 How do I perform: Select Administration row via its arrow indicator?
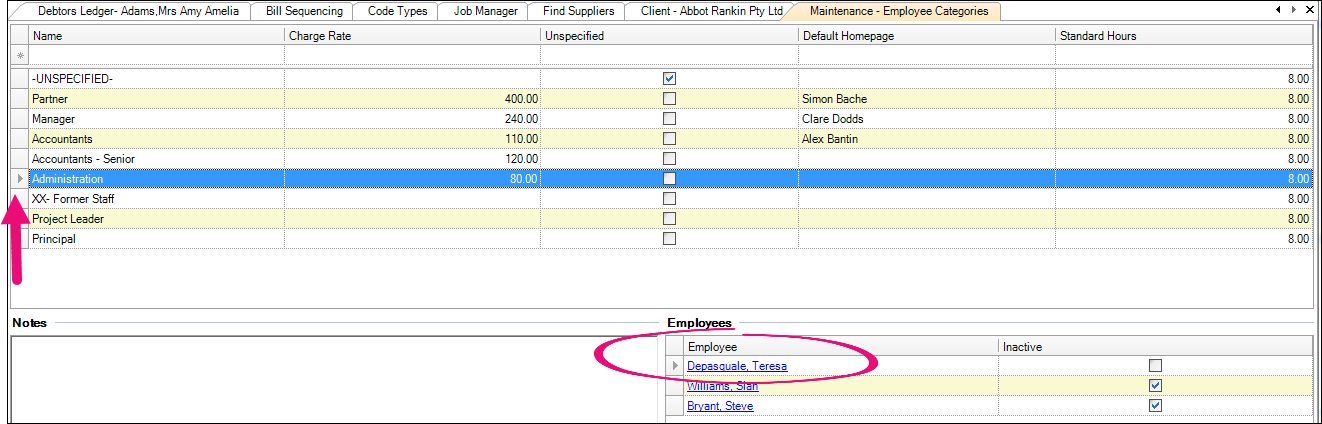click(x=19, y=179)
